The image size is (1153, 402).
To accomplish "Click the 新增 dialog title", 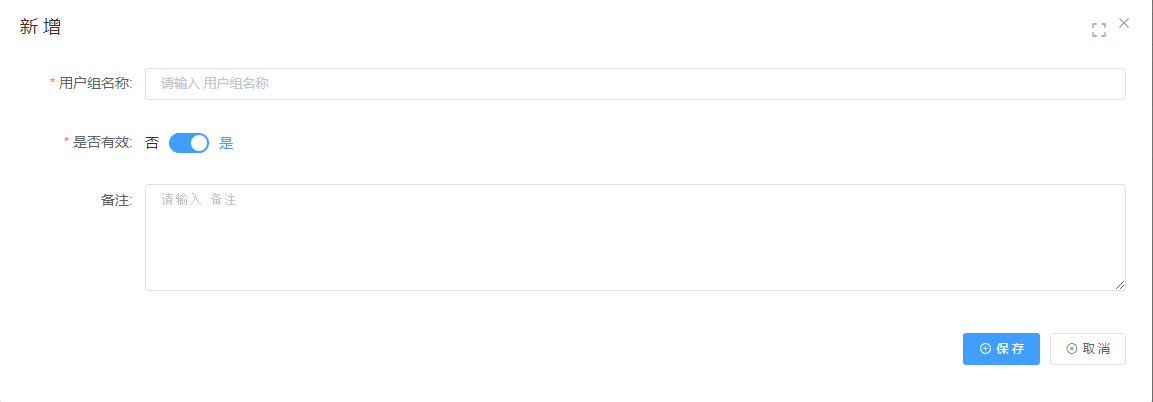I will pos(40,27).
